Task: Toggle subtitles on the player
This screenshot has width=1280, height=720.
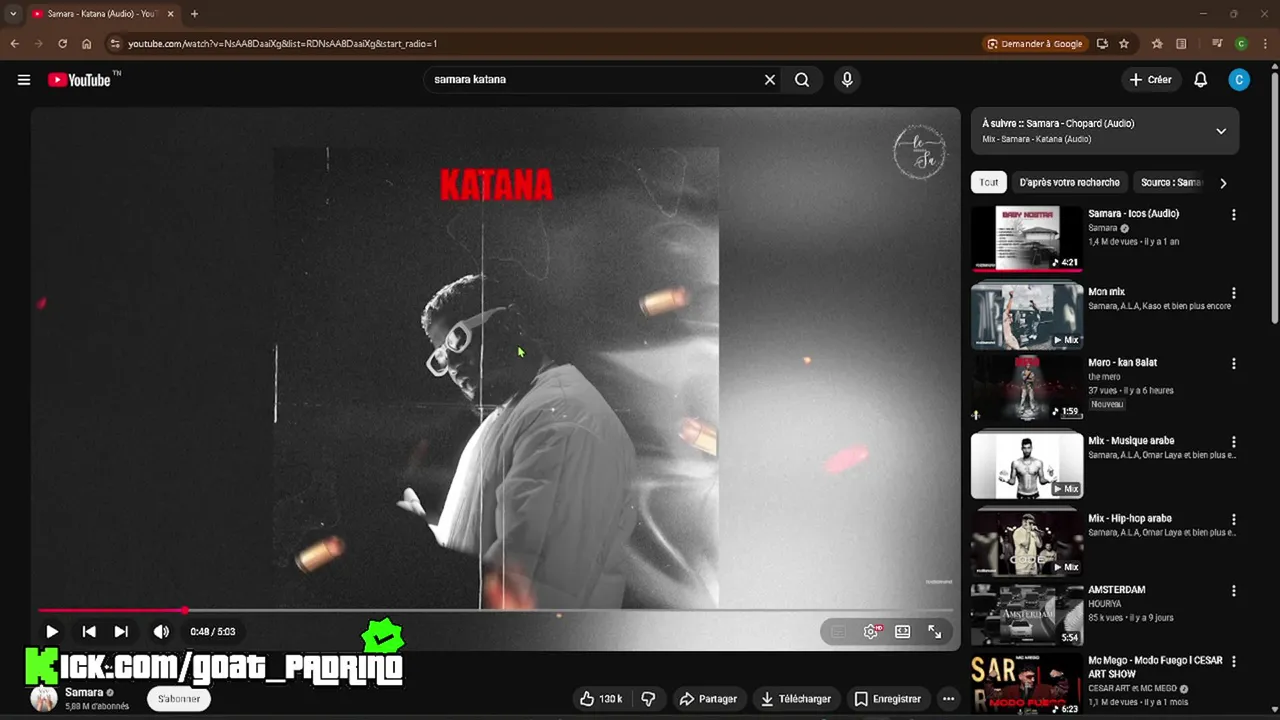Action: click(x=838, y=632)
